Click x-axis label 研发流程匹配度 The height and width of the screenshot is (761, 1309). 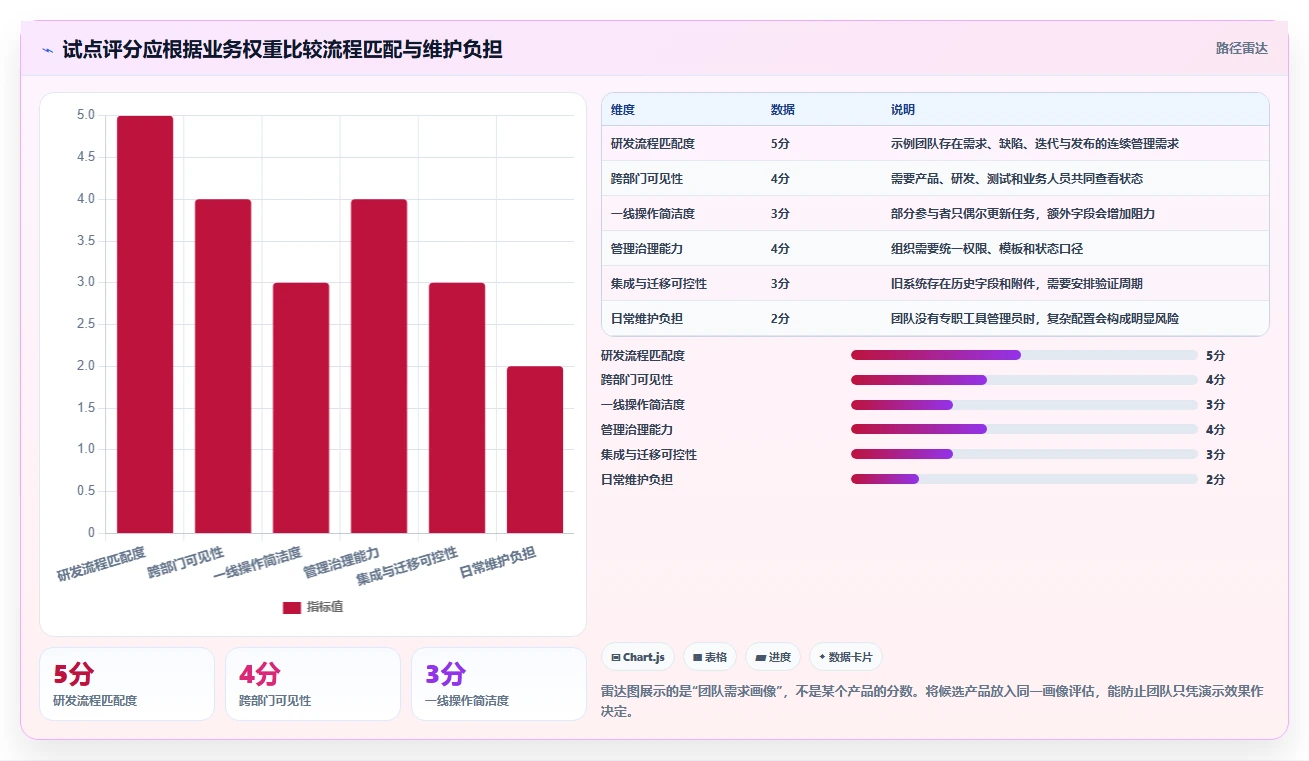[x=100, y=565]
